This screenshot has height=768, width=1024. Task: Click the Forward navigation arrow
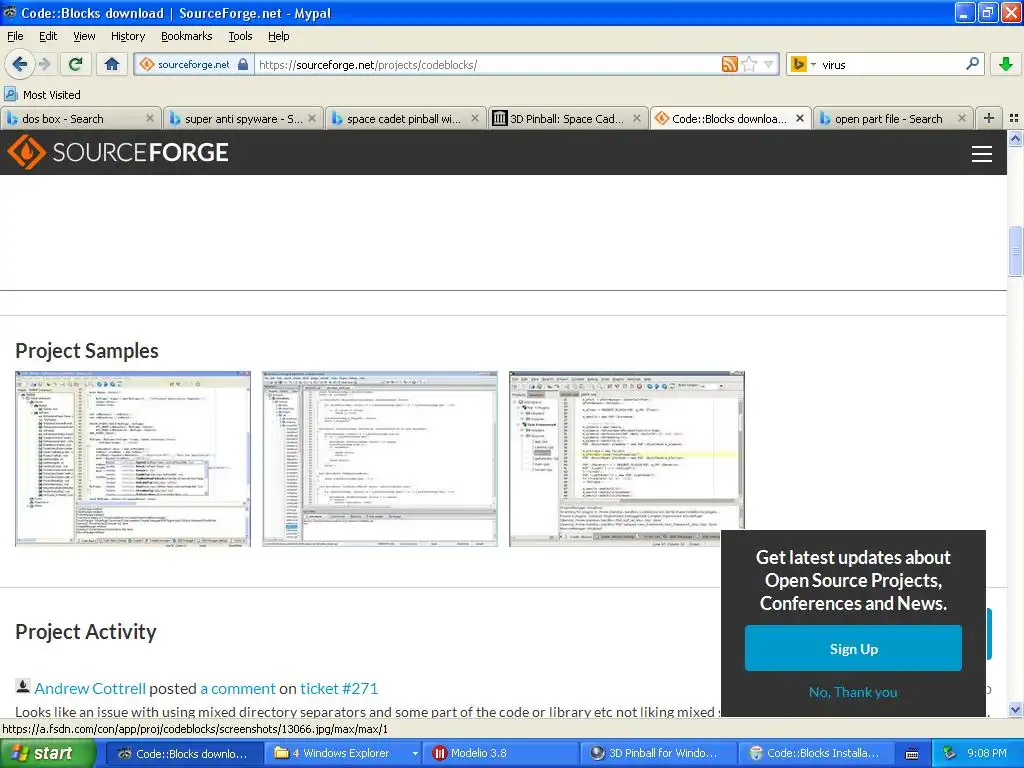pos(44,64)
